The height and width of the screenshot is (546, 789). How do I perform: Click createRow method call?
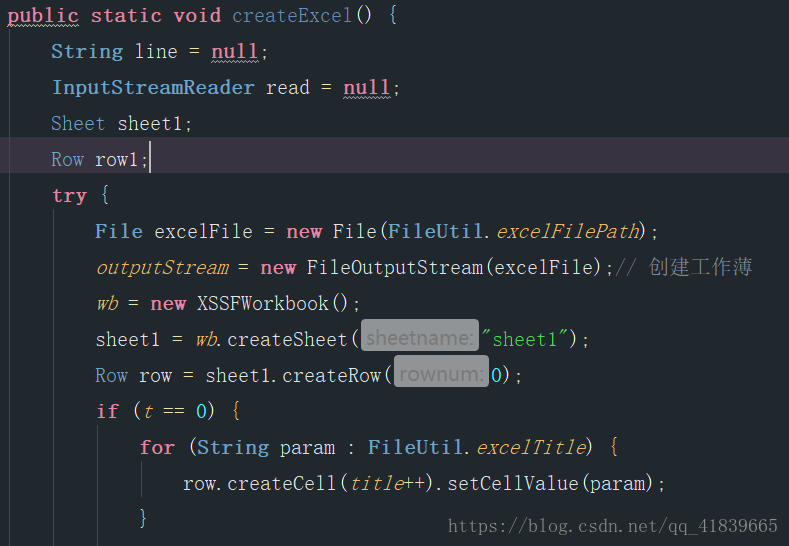(x=331, y=375)
